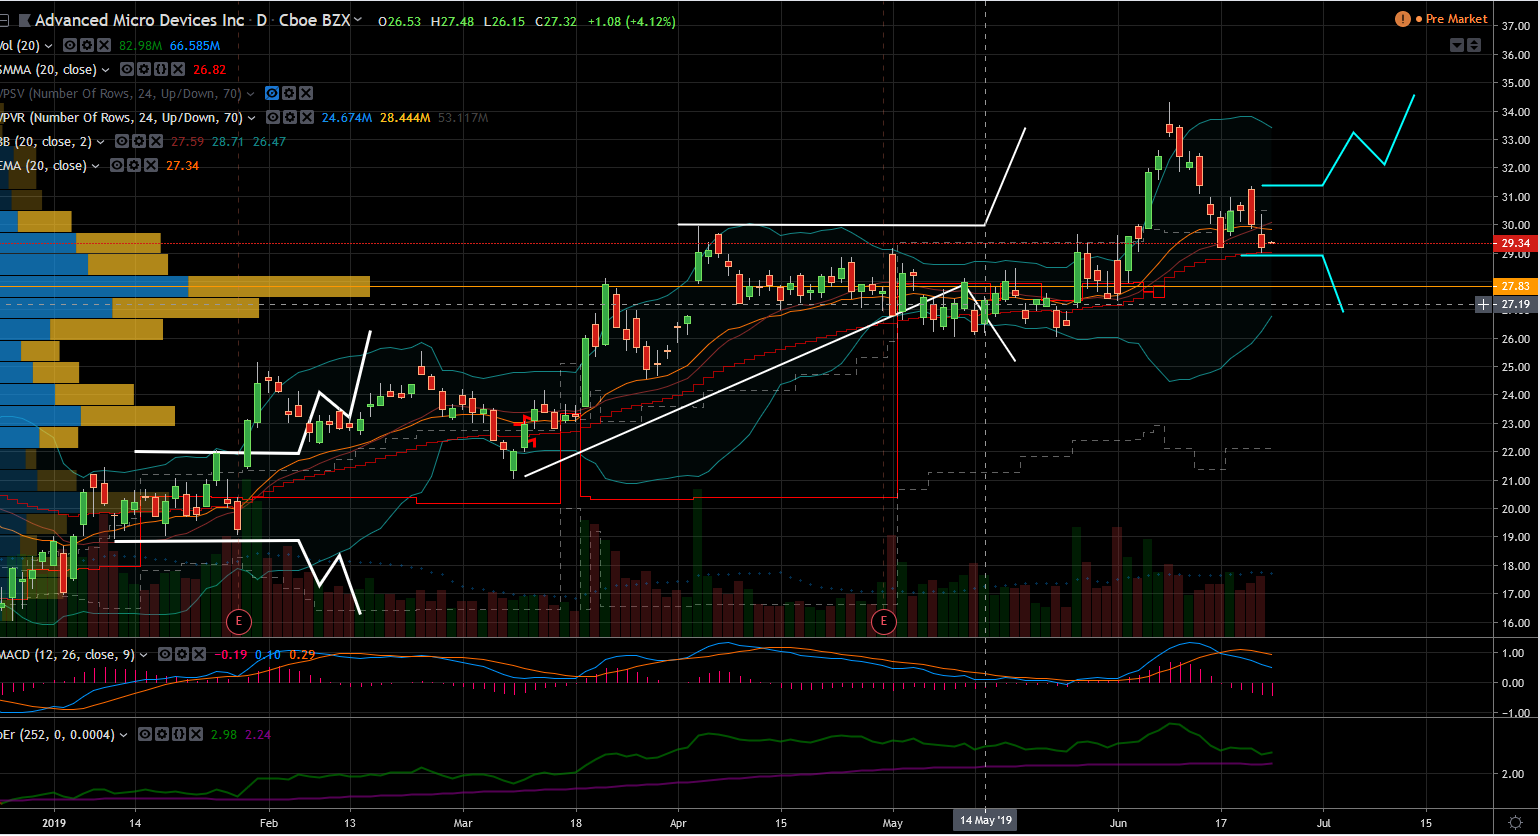Open the Advanced Micro Devices symbol dropdown
This screenshot has height=836, width=1540.
(358, 20)
